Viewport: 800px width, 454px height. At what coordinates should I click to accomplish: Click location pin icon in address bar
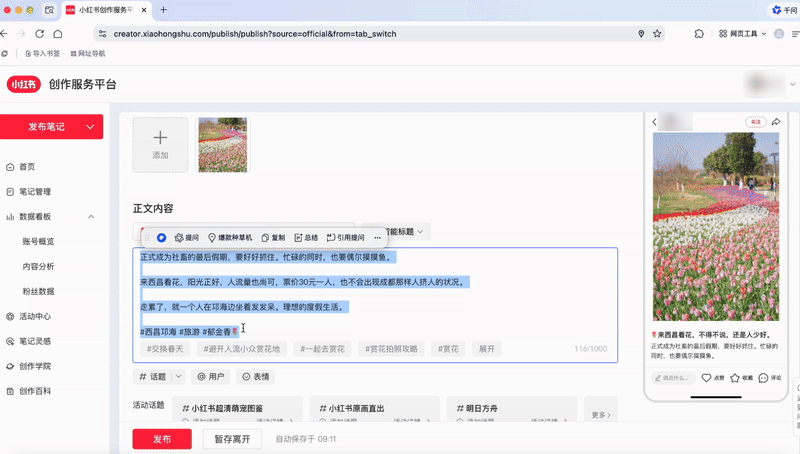(641, 34)
